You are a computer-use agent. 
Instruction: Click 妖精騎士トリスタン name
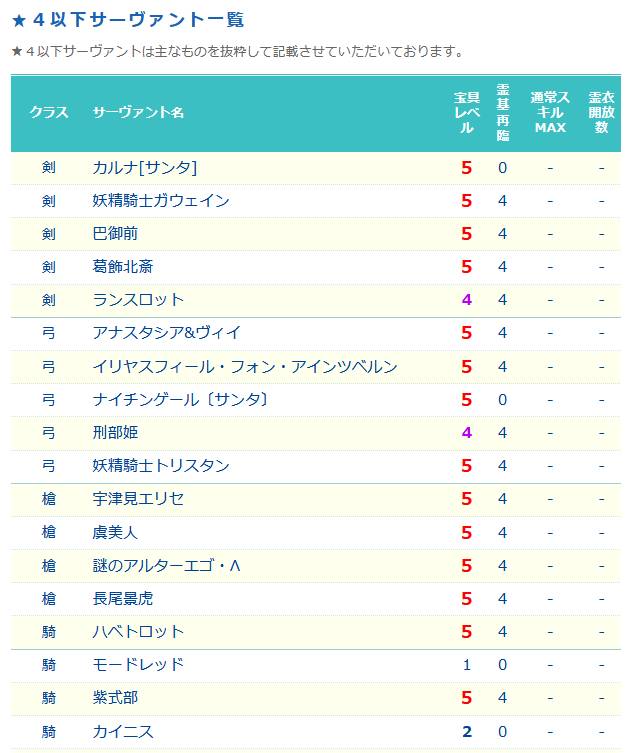point(161,465)
